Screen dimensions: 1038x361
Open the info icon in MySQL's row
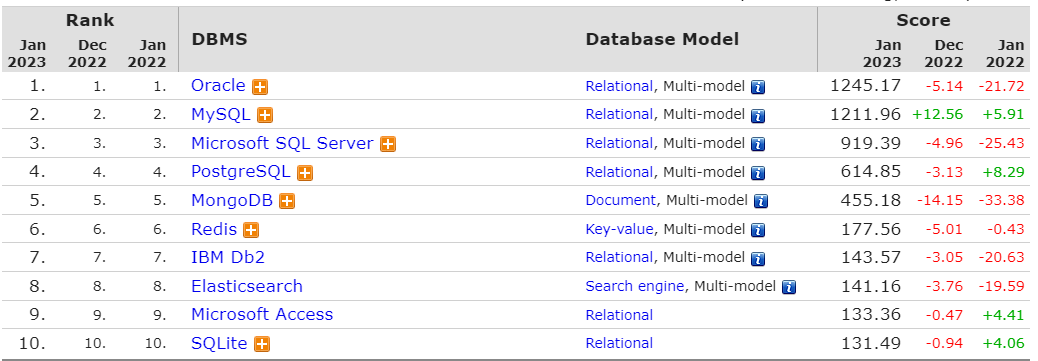pos(758,115)
